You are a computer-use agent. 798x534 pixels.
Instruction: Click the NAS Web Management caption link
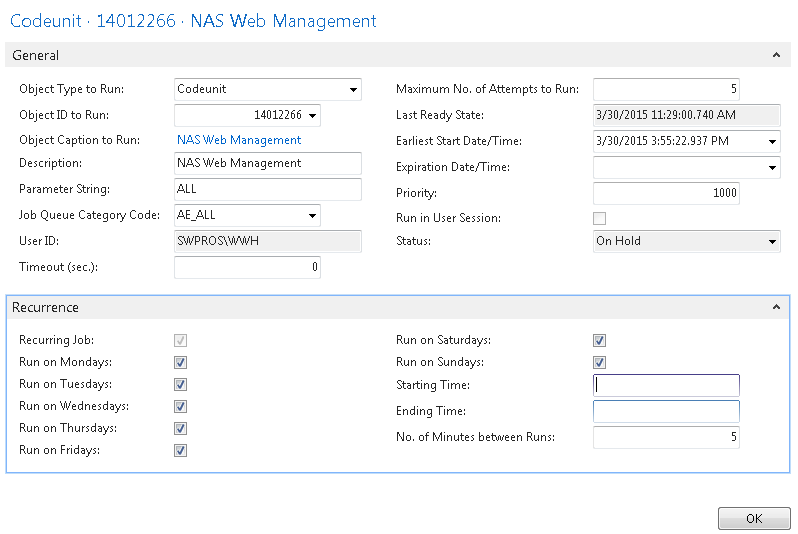tap(239, 141)
